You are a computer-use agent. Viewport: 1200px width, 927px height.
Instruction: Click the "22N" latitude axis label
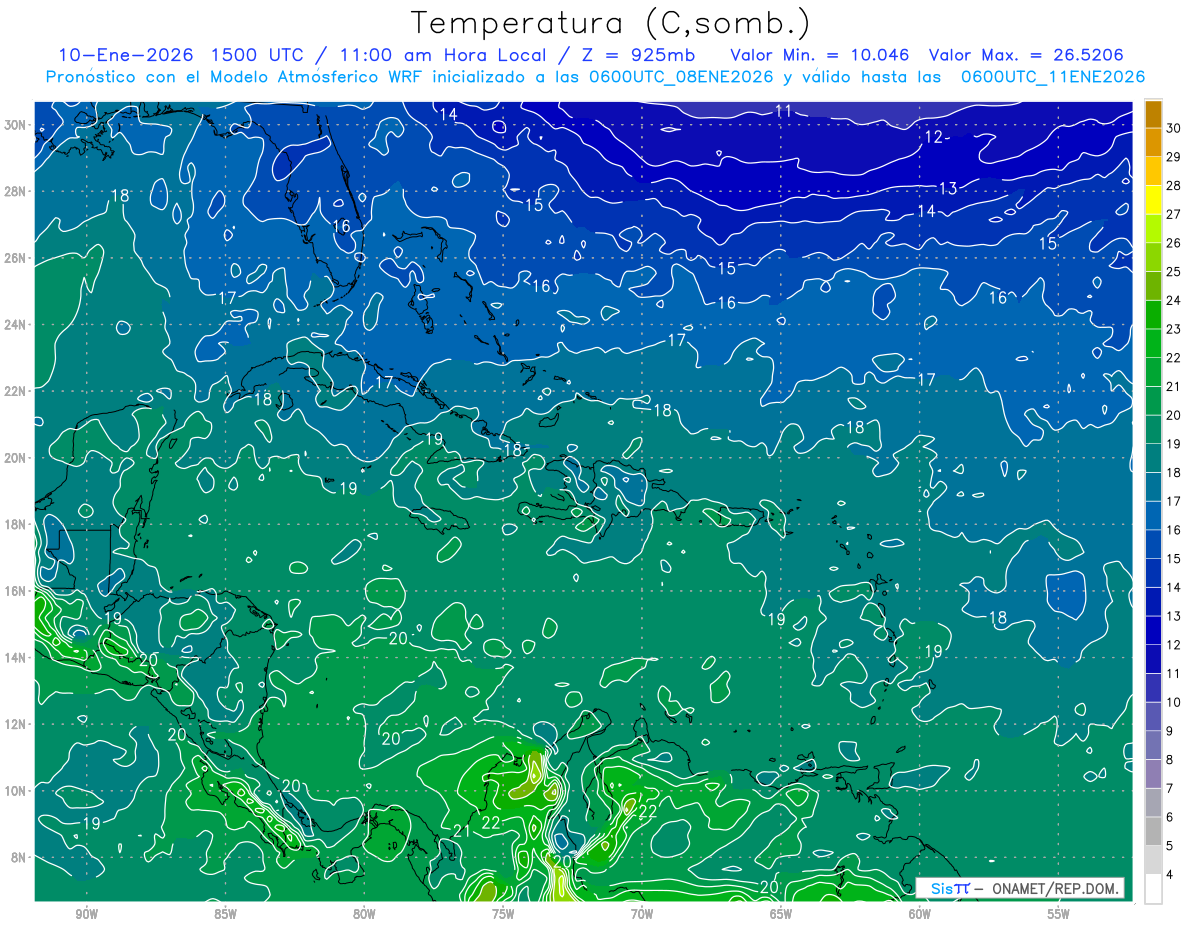[x=16, y=391]
